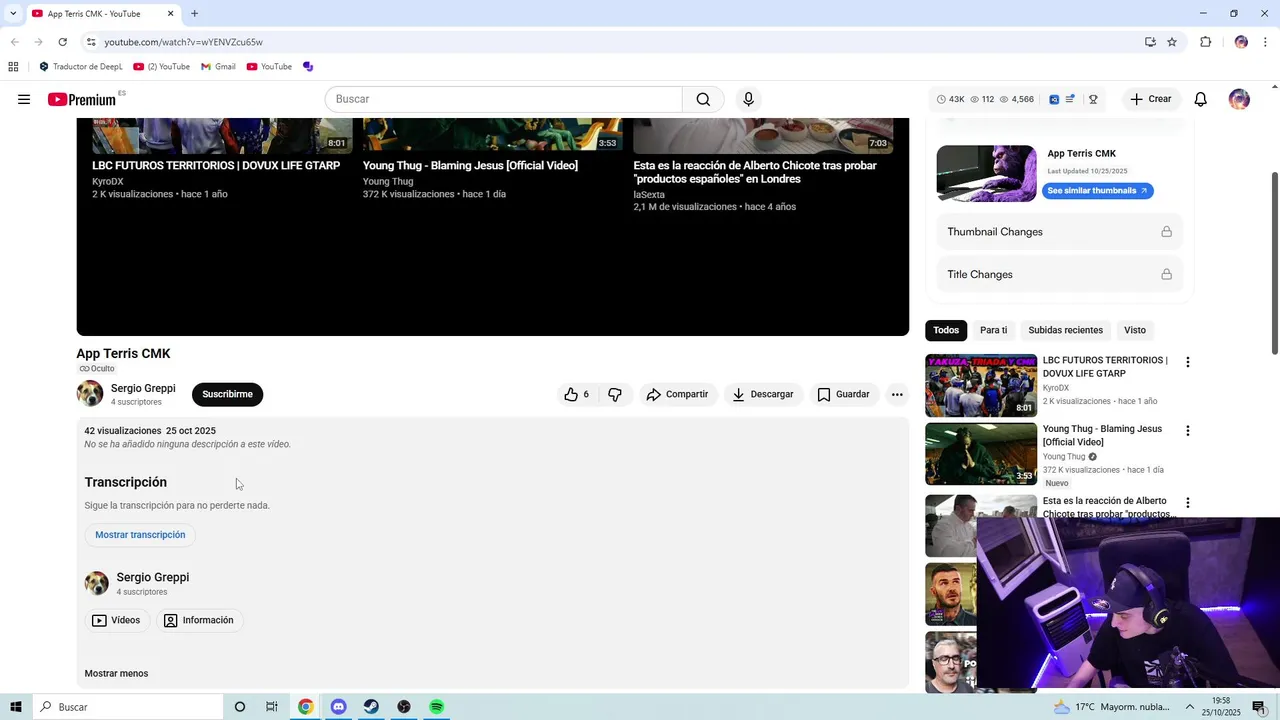Expand the locked Thumbnail Changes section

[1060, 232]
